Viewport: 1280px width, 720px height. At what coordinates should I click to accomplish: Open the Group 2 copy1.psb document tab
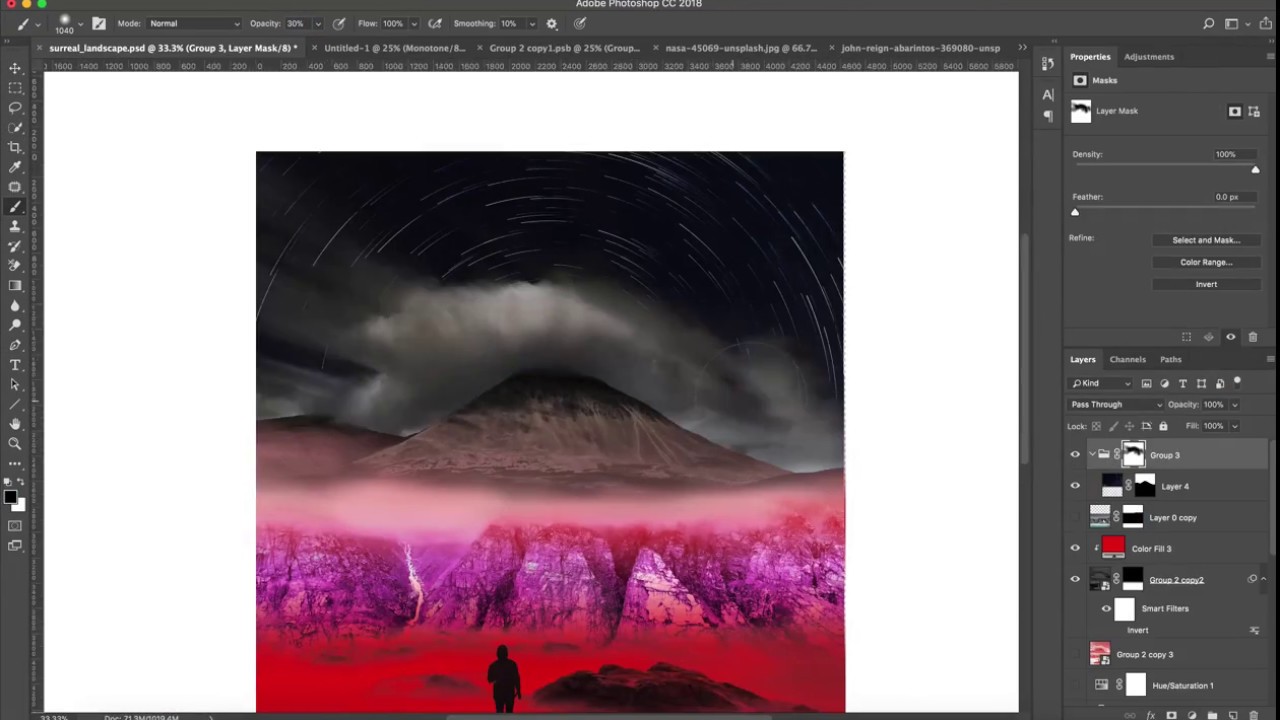564,48
